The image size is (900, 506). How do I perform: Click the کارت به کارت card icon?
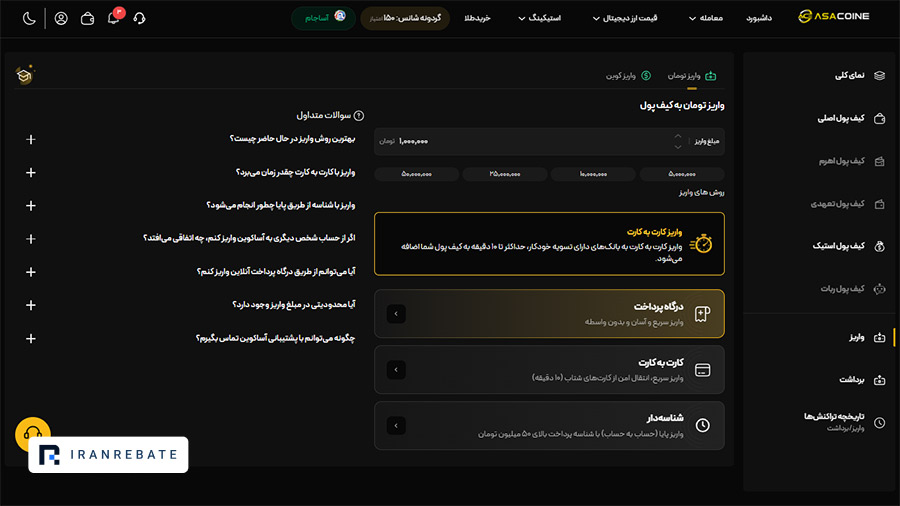[703, 370]
